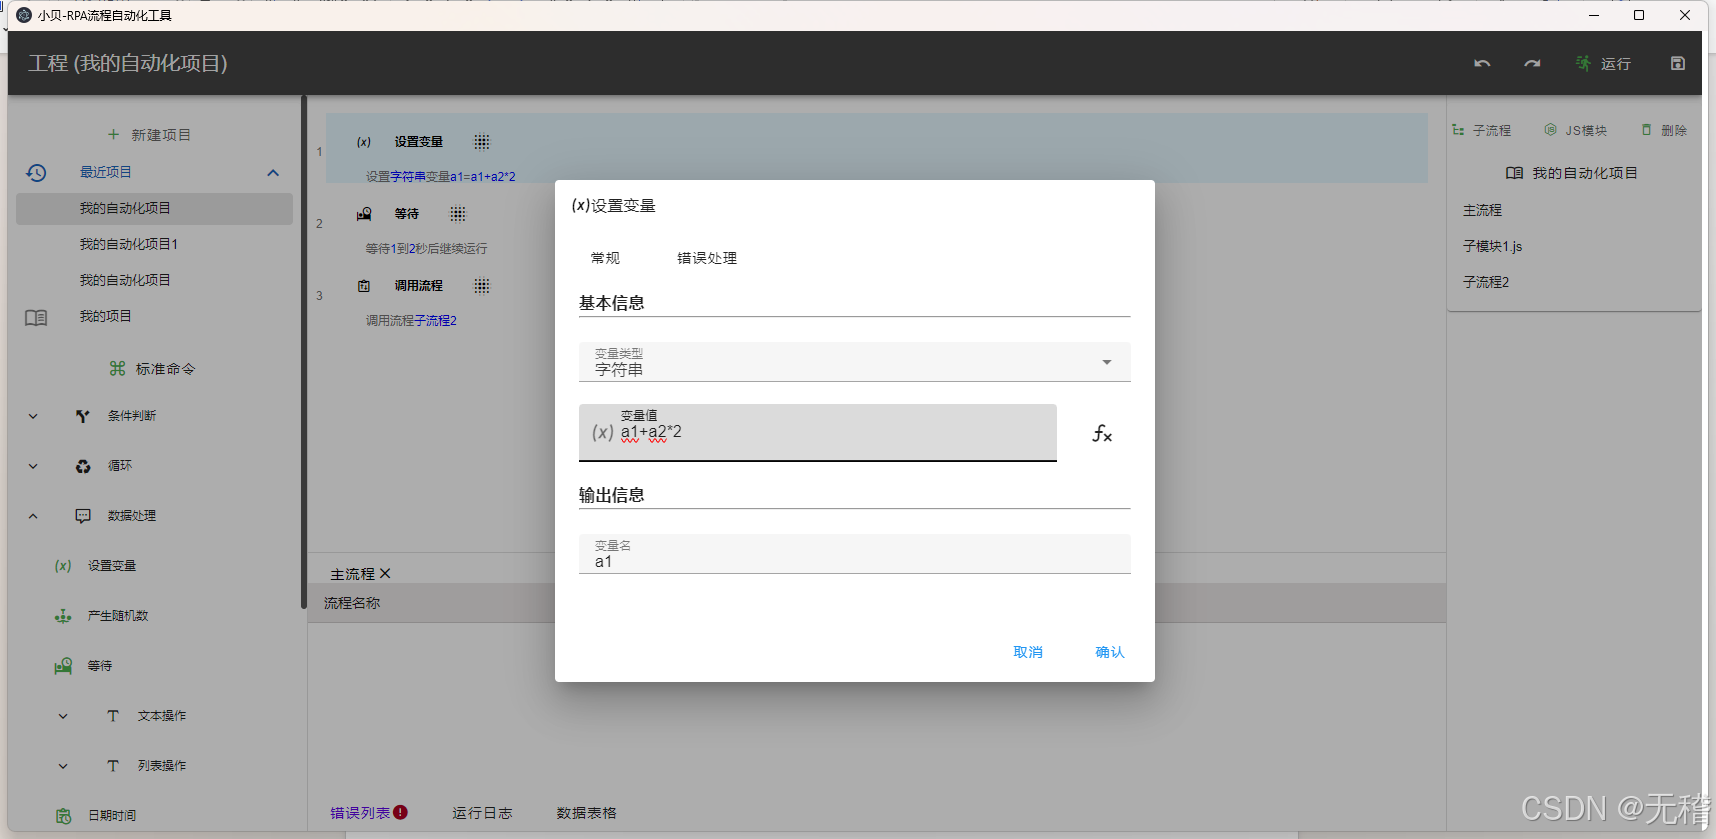Confirm the dialog with 确认
Viewport: 1716px width, 839px height.
click(x=1110, y=652)
